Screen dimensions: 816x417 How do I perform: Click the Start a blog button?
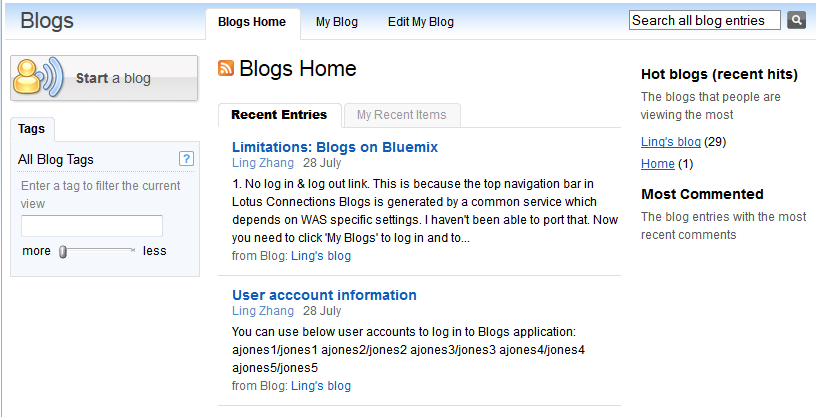point(104,78)
